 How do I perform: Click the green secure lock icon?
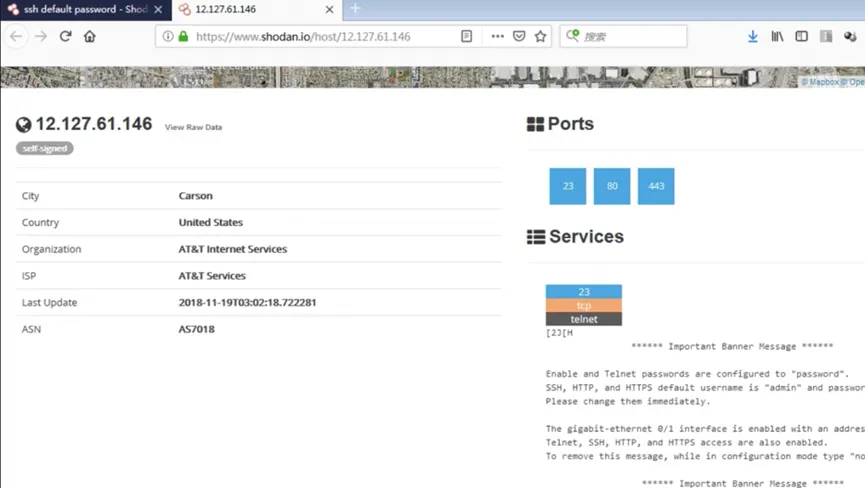[x=183, y=36]
